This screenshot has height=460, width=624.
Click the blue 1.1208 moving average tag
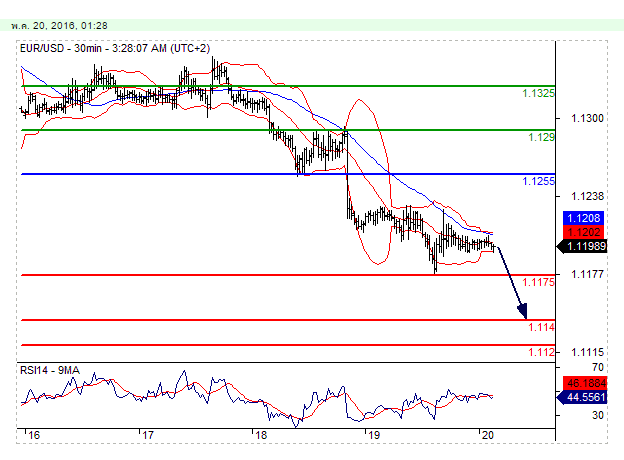(x=583, y=218)
